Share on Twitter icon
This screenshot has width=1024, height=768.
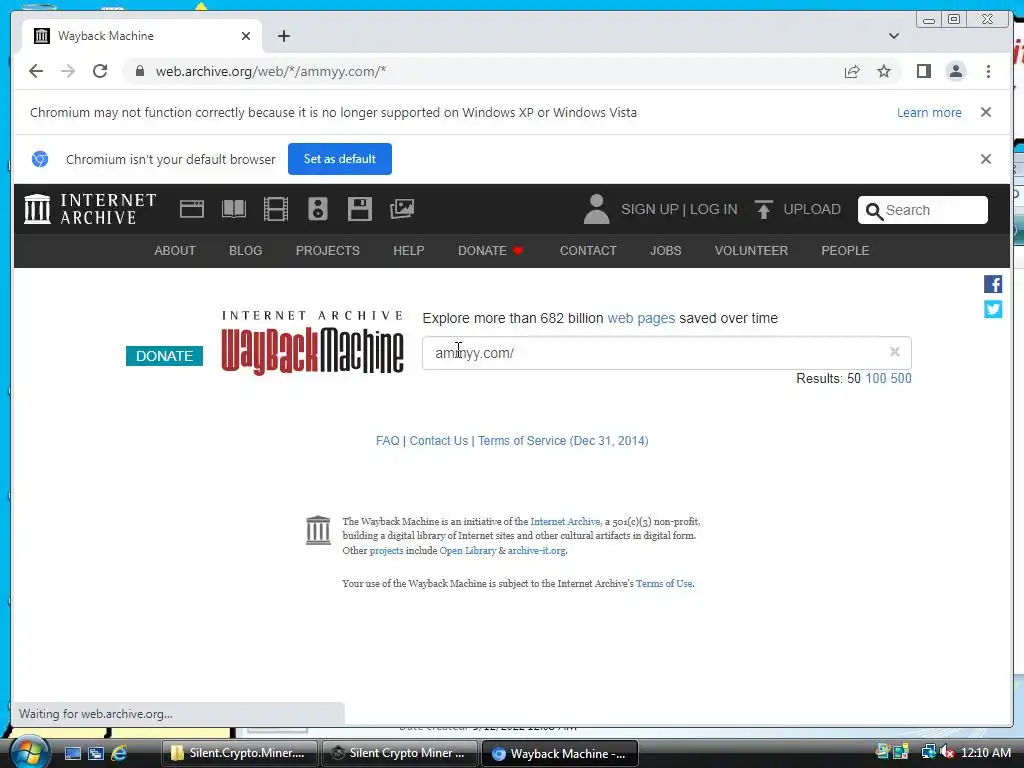click(993, 309)
